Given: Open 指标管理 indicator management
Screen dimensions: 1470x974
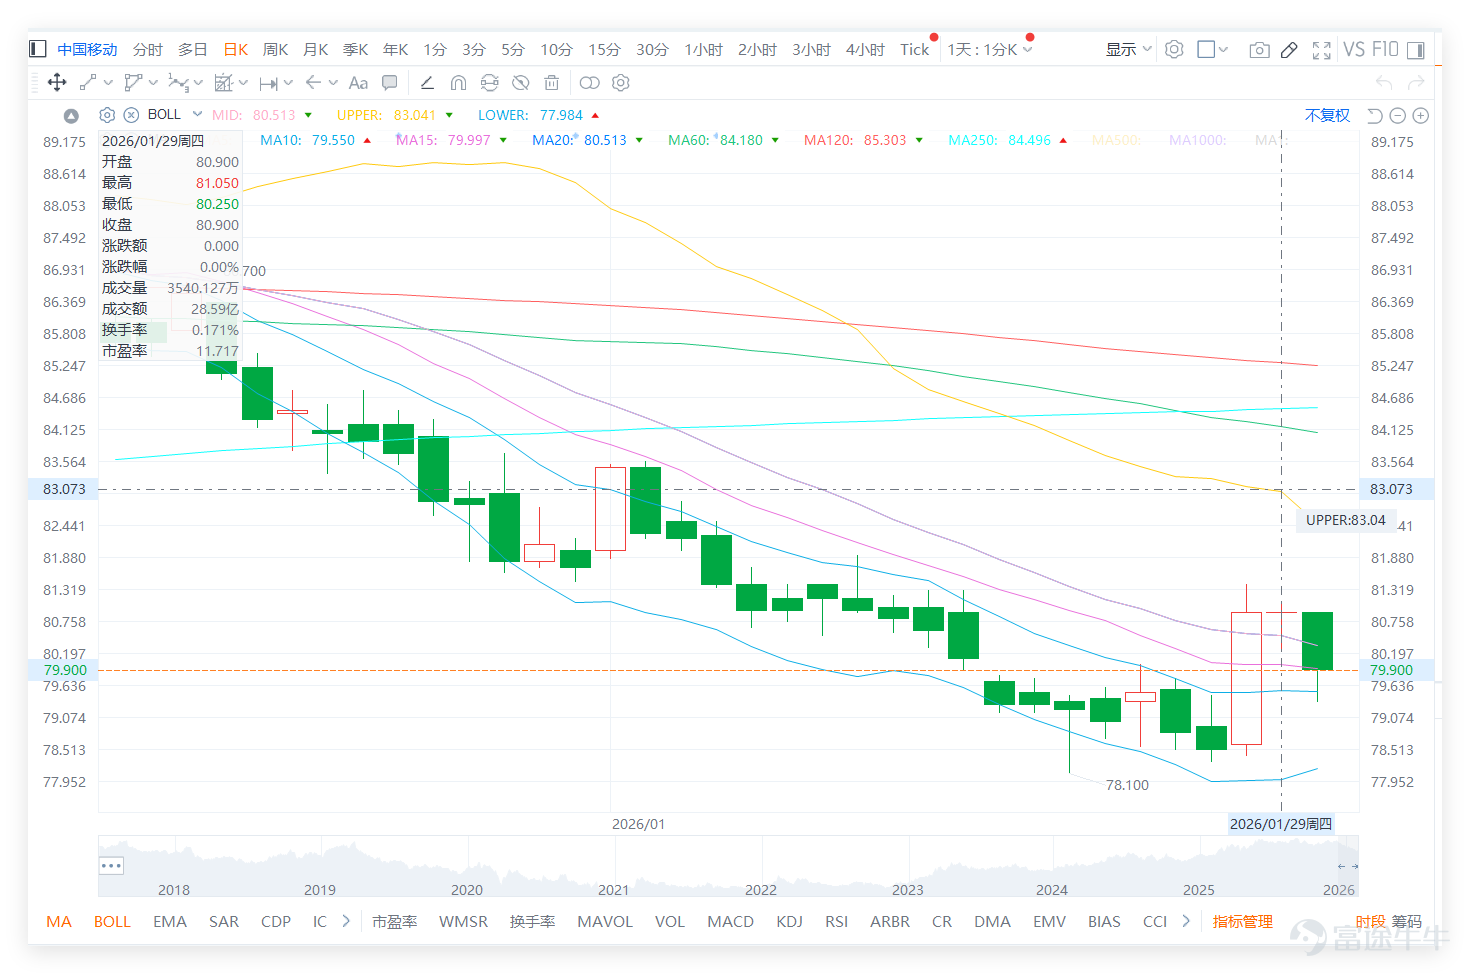Looking at the screenshot, I should tap(1243, 922).
